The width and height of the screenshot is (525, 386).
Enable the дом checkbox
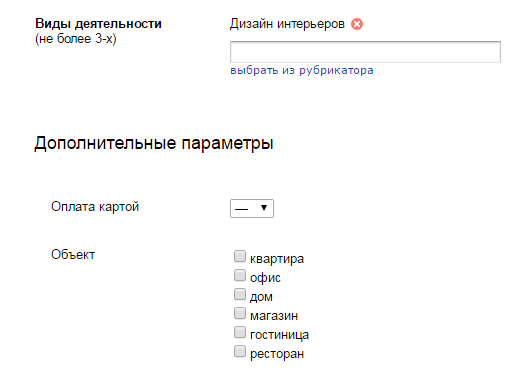point(240,295)
